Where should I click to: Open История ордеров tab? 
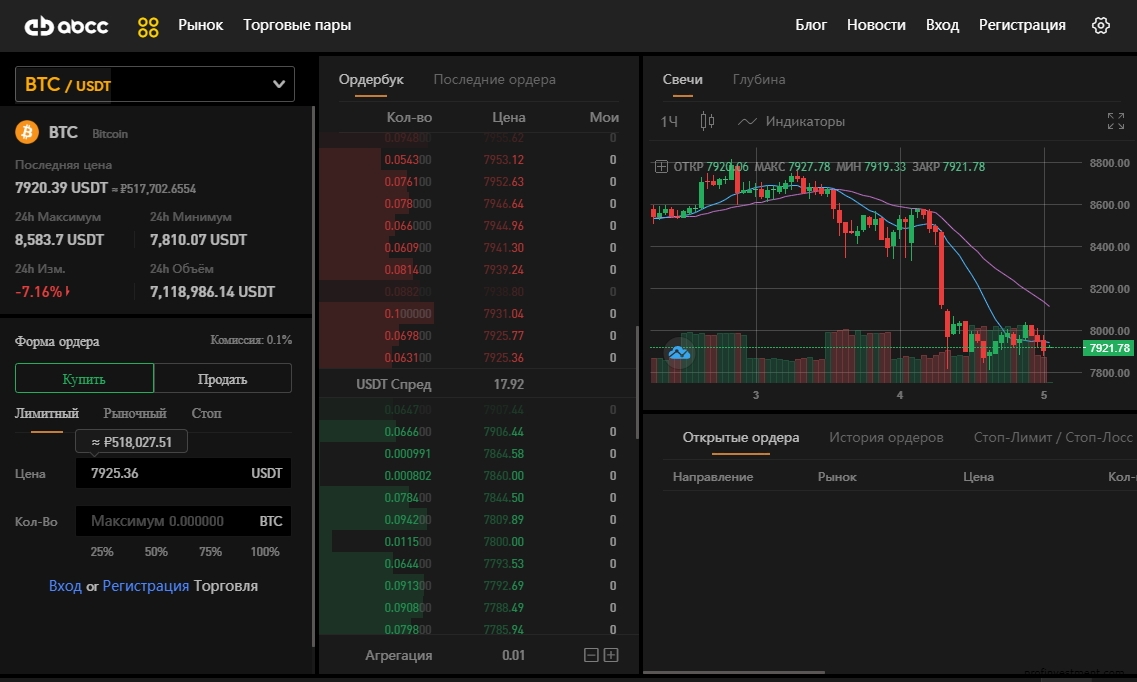point(886,438)
